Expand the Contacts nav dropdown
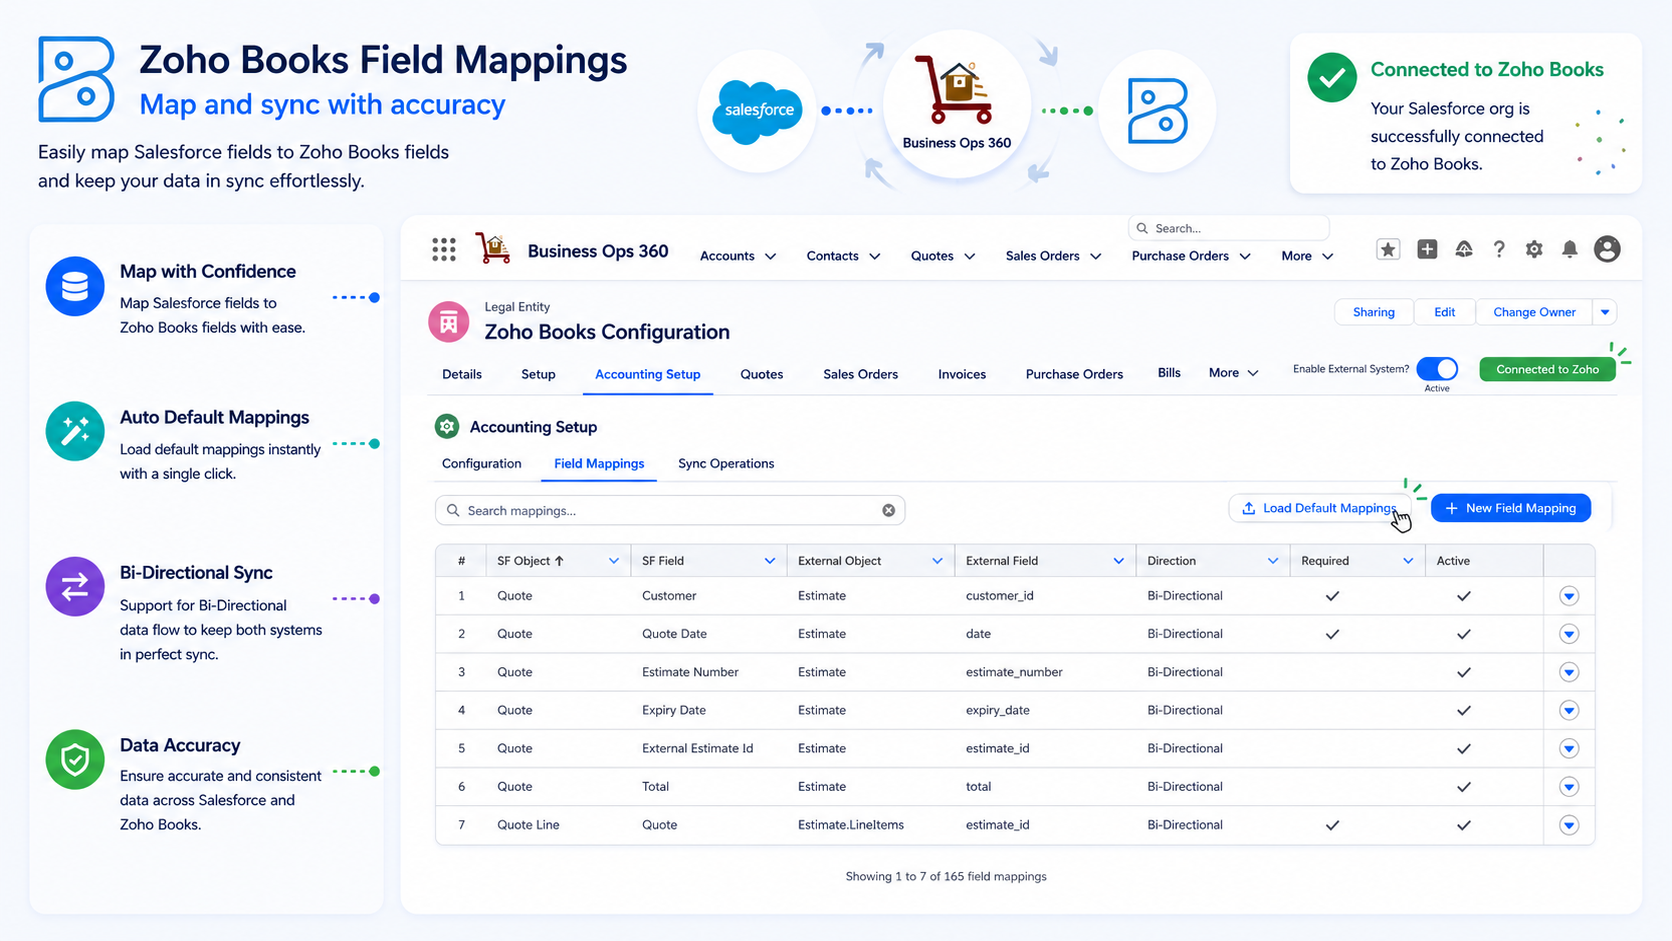 874,257
